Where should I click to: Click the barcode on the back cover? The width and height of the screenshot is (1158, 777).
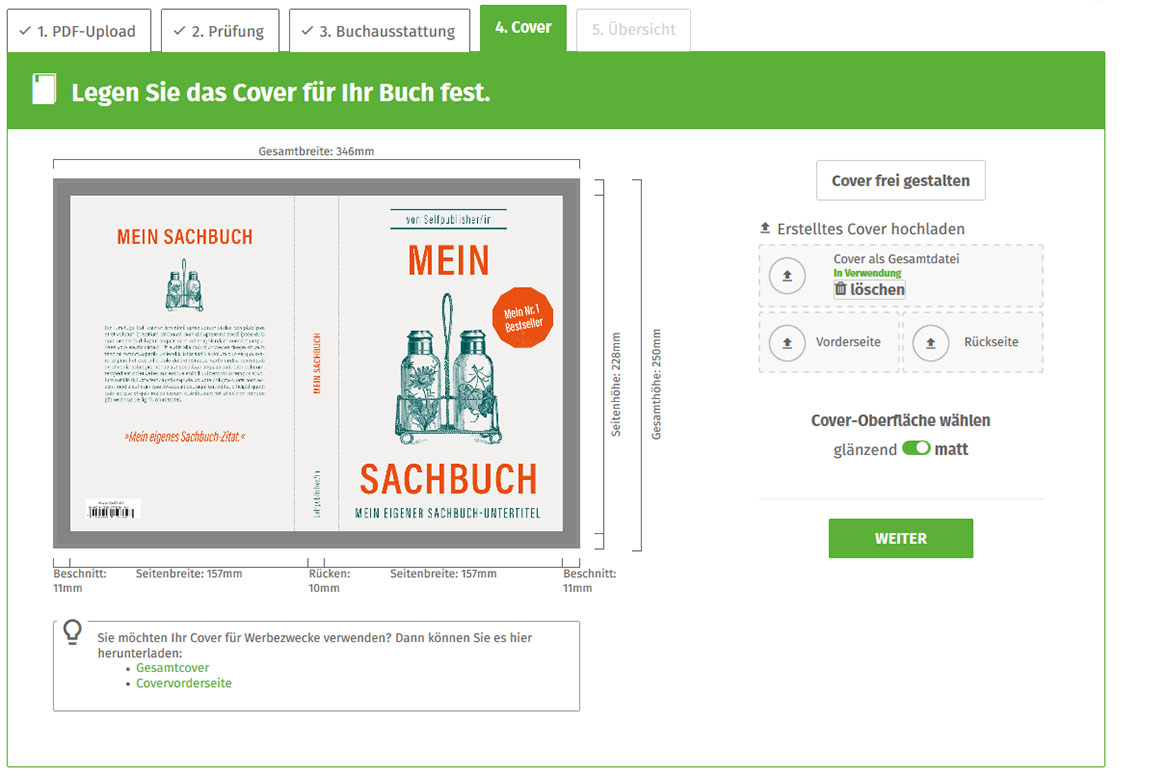pos(112,509)
